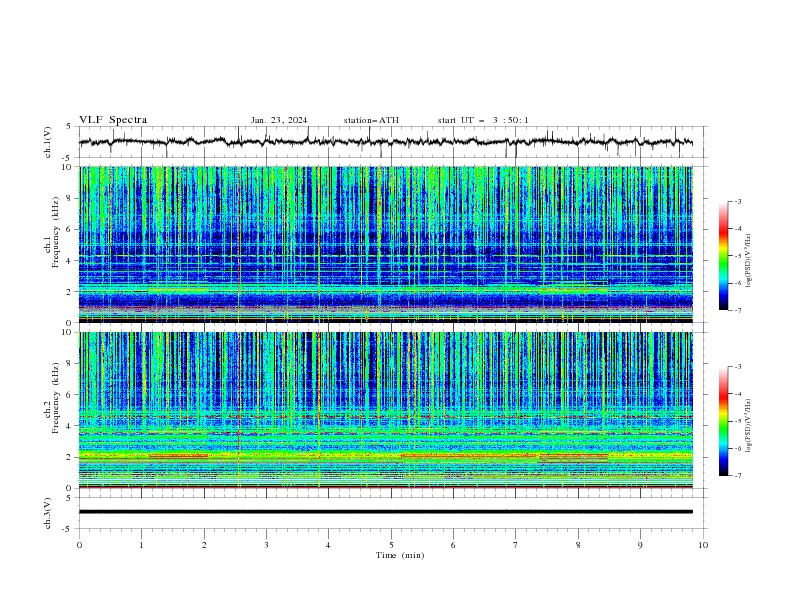Click the ch.1 colorbar scale

[723, 256]
